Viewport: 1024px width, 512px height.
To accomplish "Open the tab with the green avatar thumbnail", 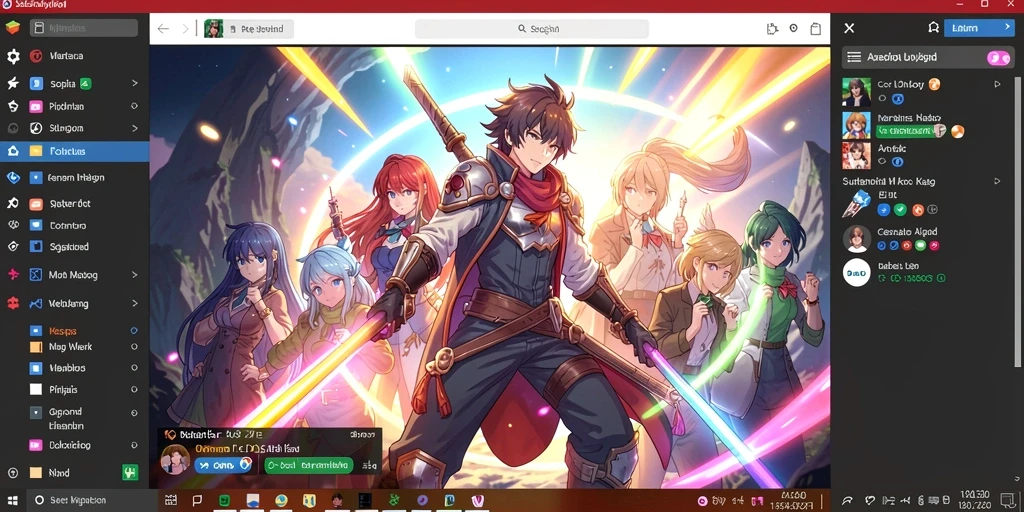I will point(249,29).
